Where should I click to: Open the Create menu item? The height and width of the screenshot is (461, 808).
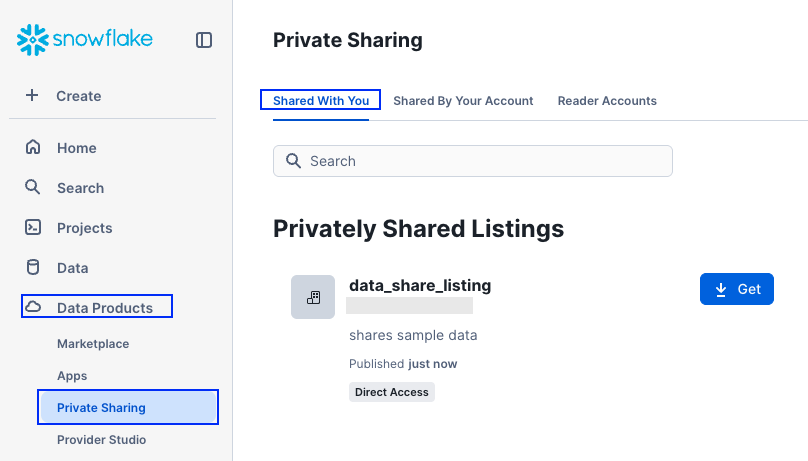(78, 96)
